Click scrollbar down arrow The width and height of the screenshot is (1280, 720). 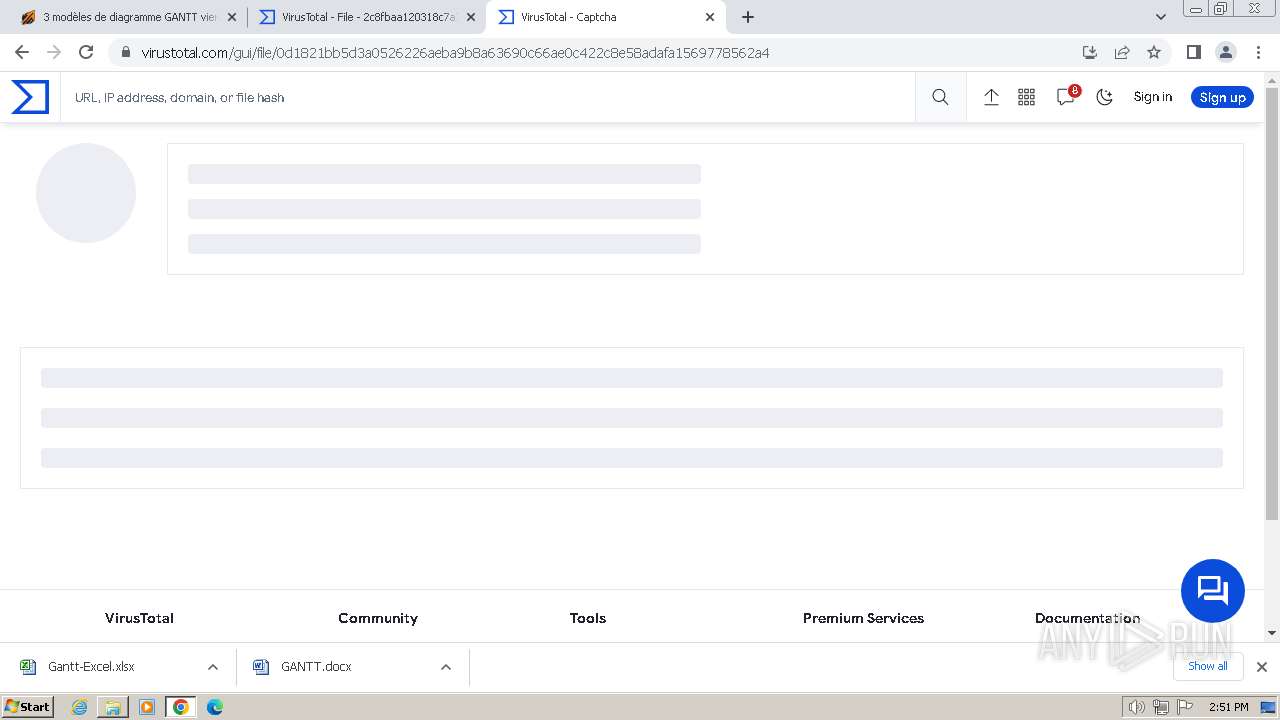[1272, 633]
